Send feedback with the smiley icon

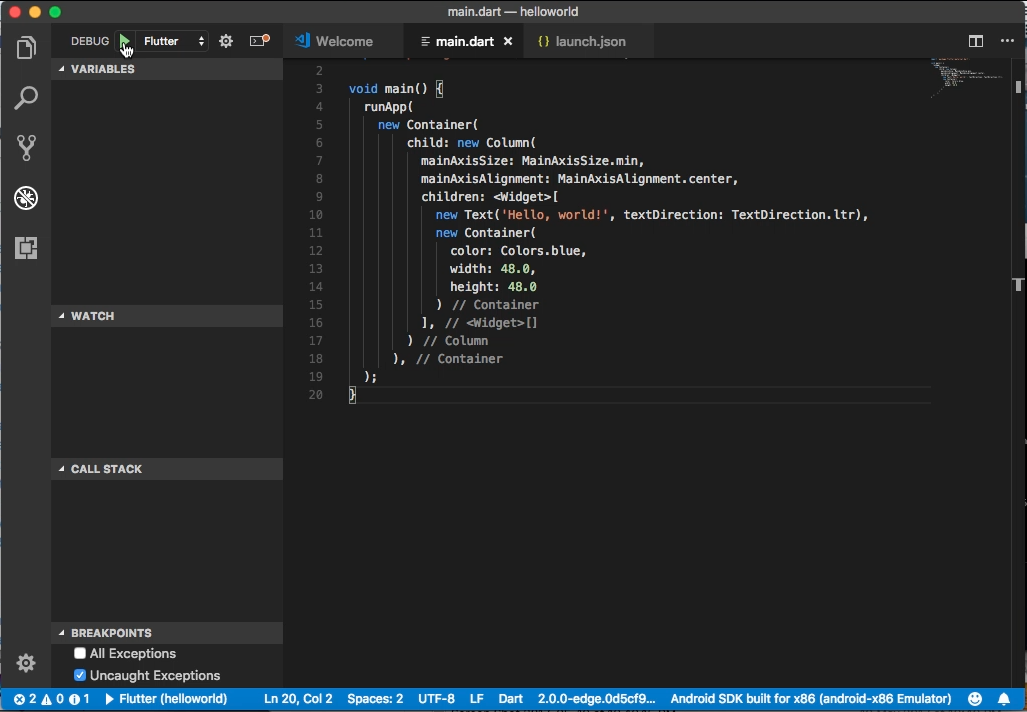(975, 699)
